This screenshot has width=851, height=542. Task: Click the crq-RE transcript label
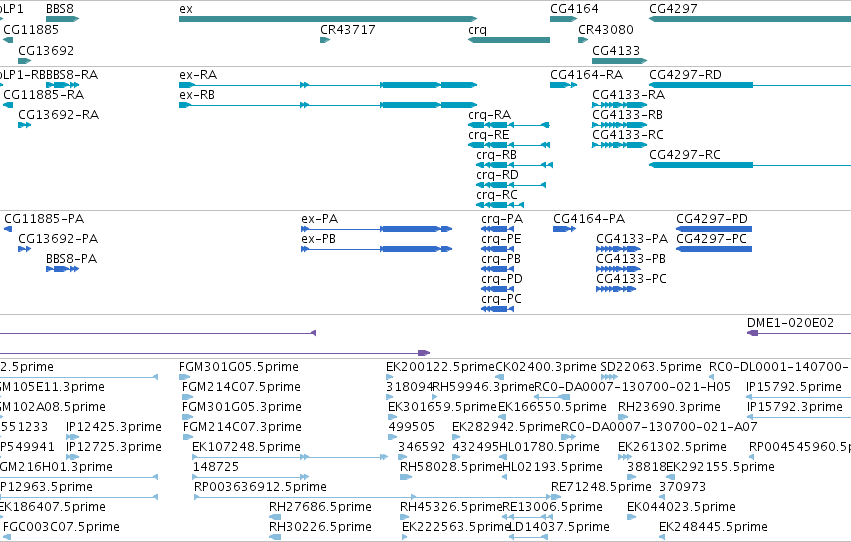(489, 135)
